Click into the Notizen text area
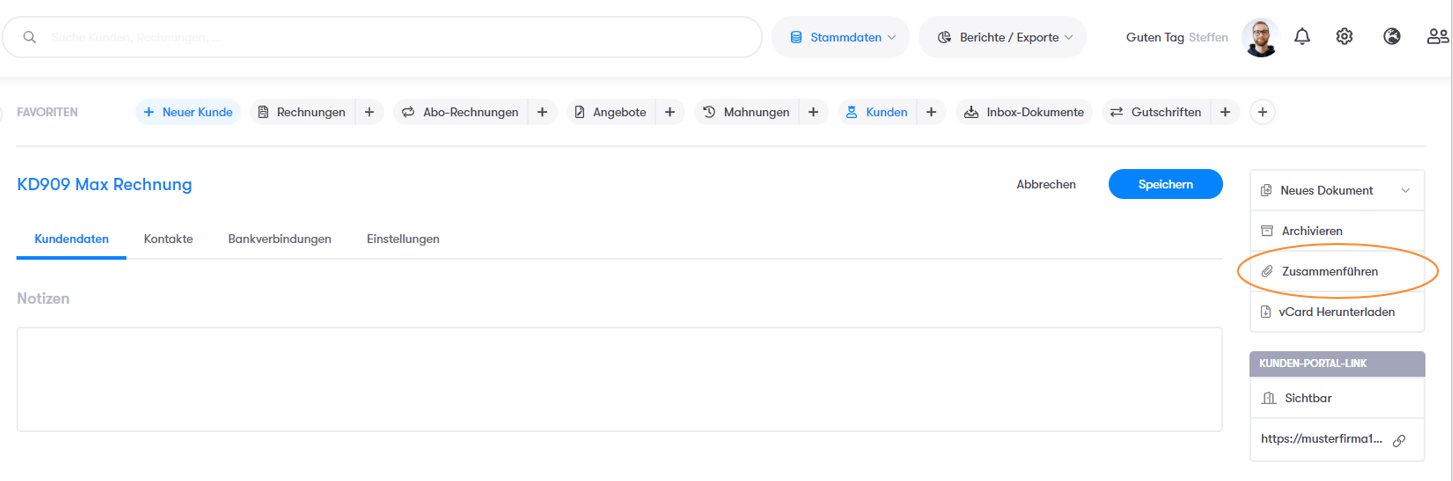The height and width of the screenshot is (481, 1453). 619,379
